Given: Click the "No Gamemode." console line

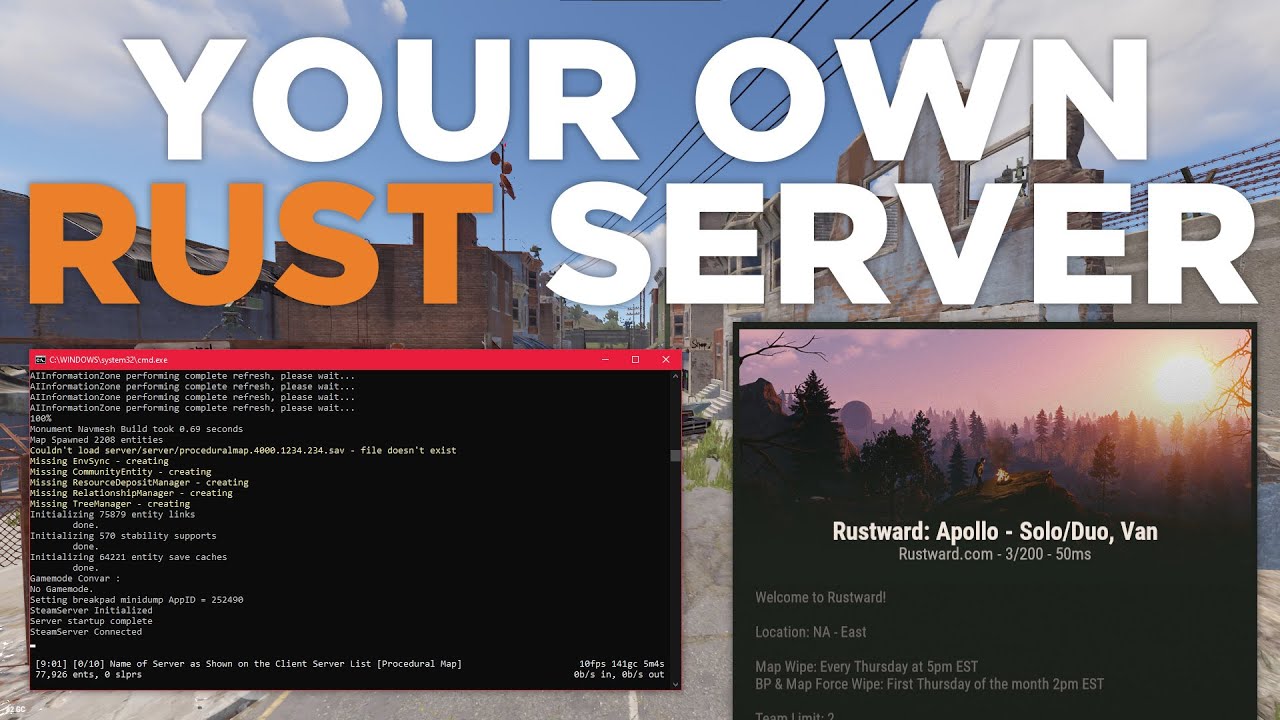Looking at the screenshot, I should (x=62, y=589).
